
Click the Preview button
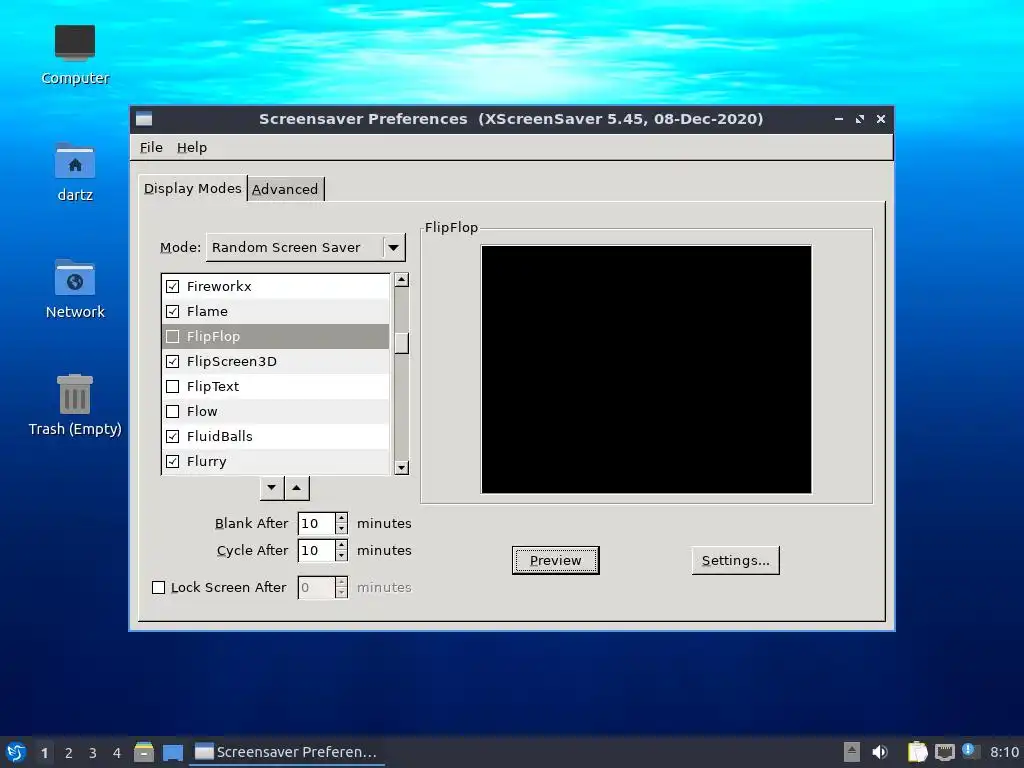[x=556, y=560]
